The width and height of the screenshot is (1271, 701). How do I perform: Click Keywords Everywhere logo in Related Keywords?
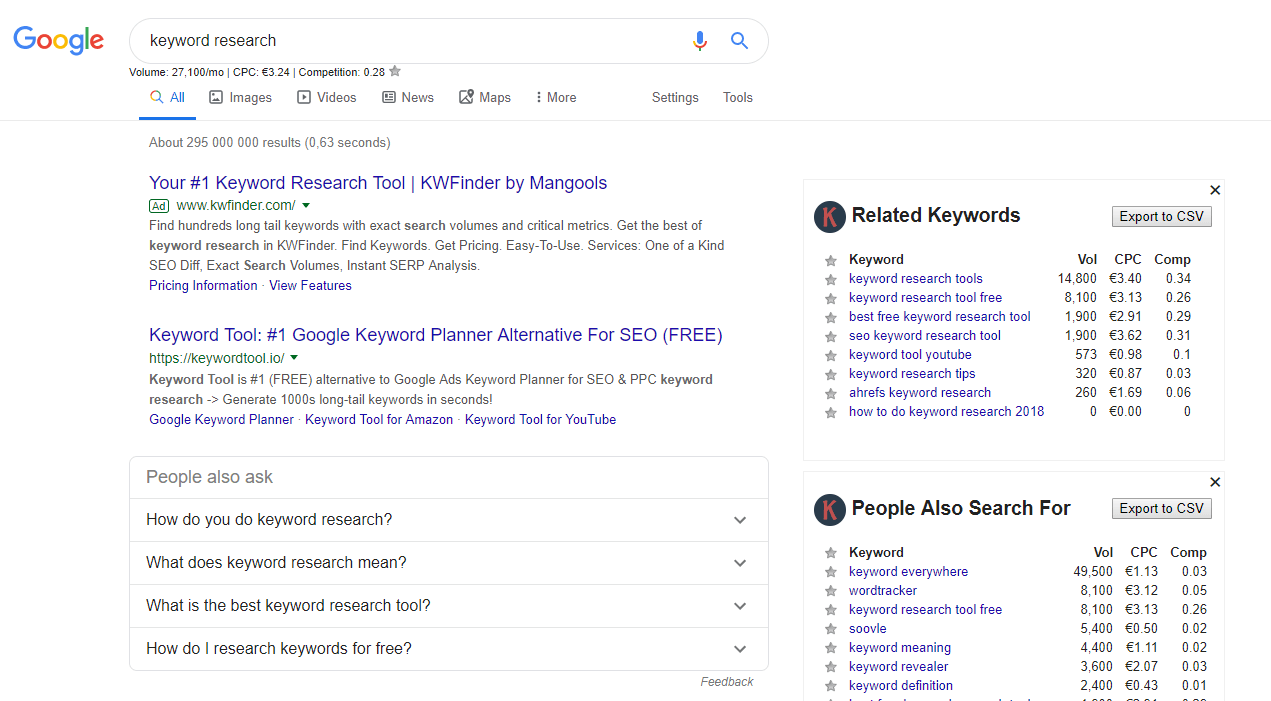830,217
